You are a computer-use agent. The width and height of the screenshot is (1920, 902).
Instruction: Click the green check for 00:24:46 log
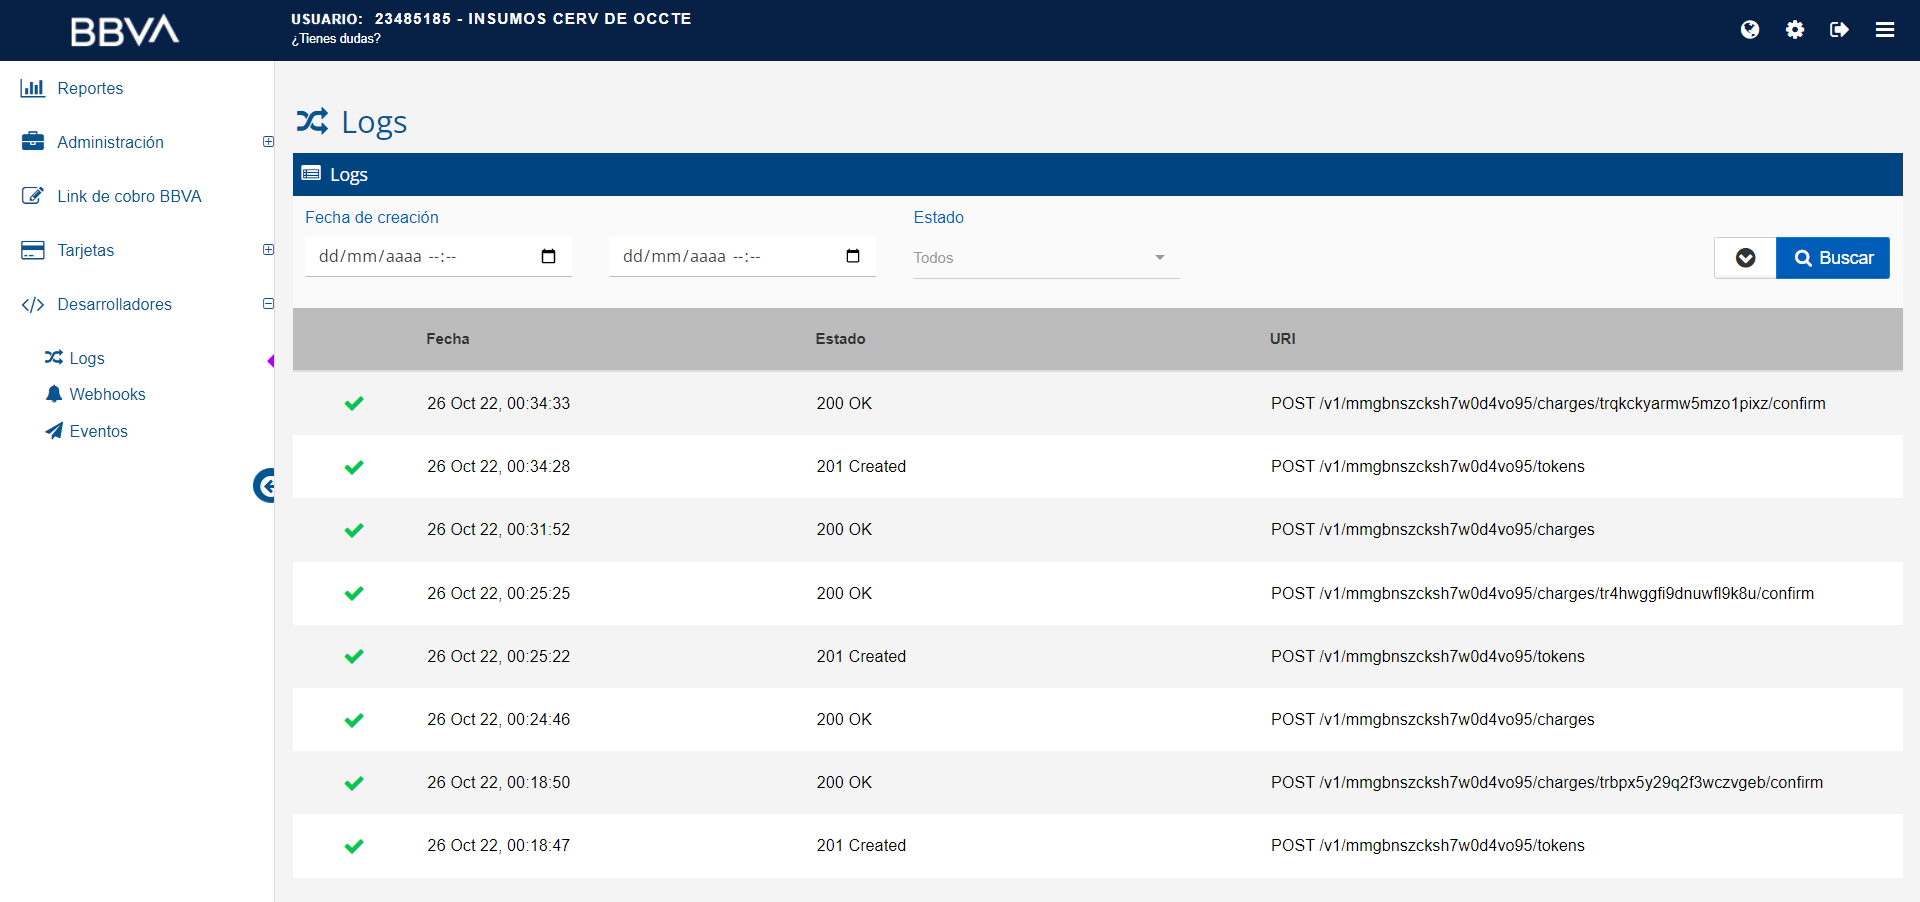pos(354,720)
